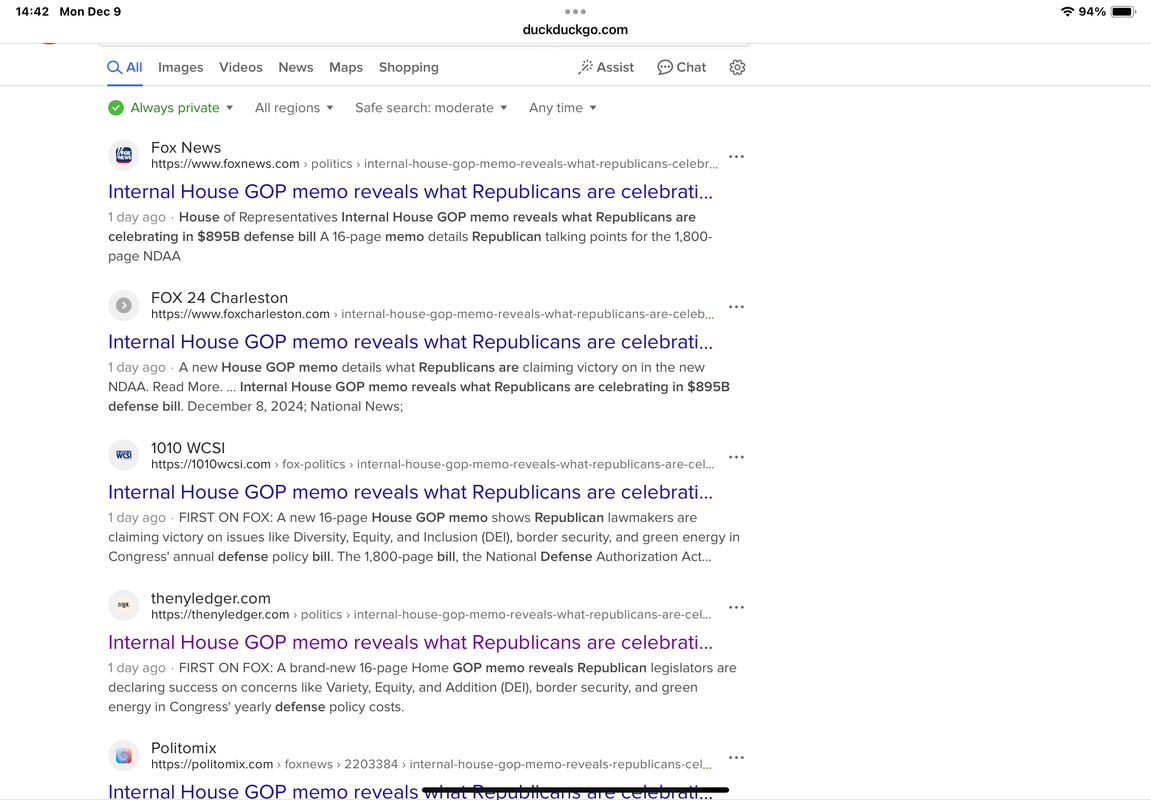This screenshot has width=1151, height=800.
Task: Click the Fox News favicon
Action: pos(124,155)
